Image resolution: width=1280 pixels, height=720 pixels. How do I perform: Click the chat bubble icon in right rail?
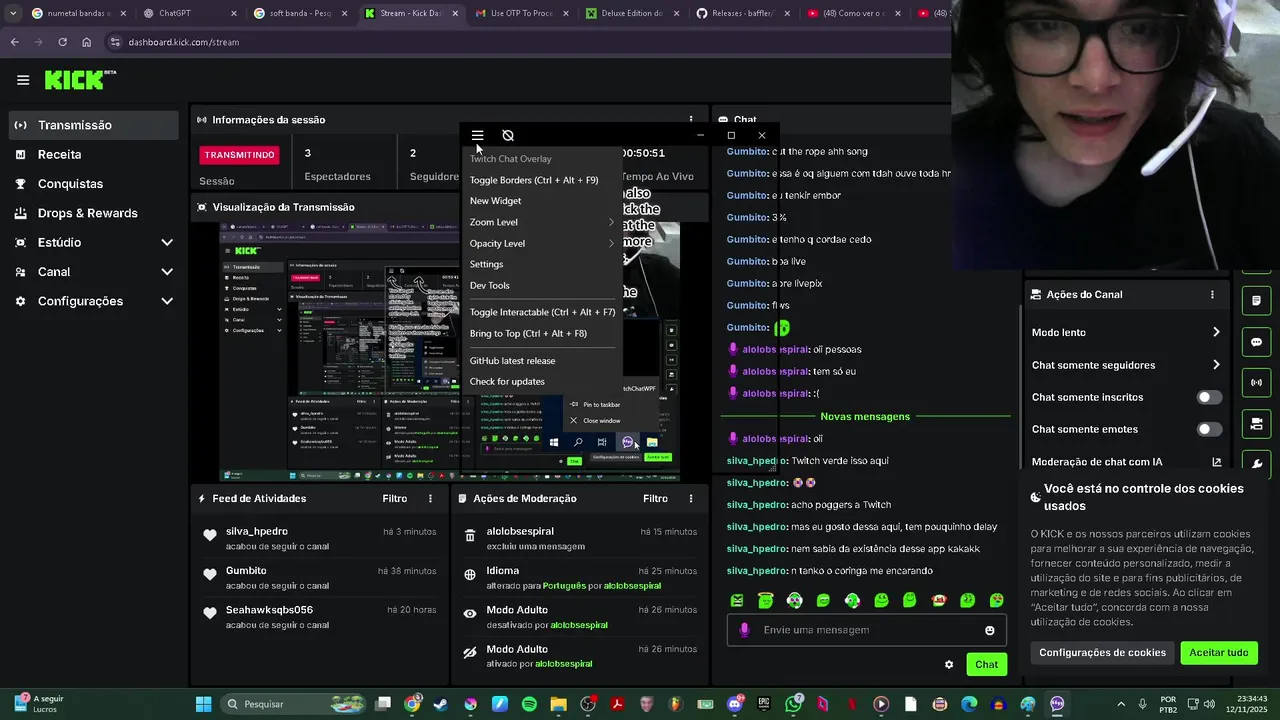click(1256, 341)
